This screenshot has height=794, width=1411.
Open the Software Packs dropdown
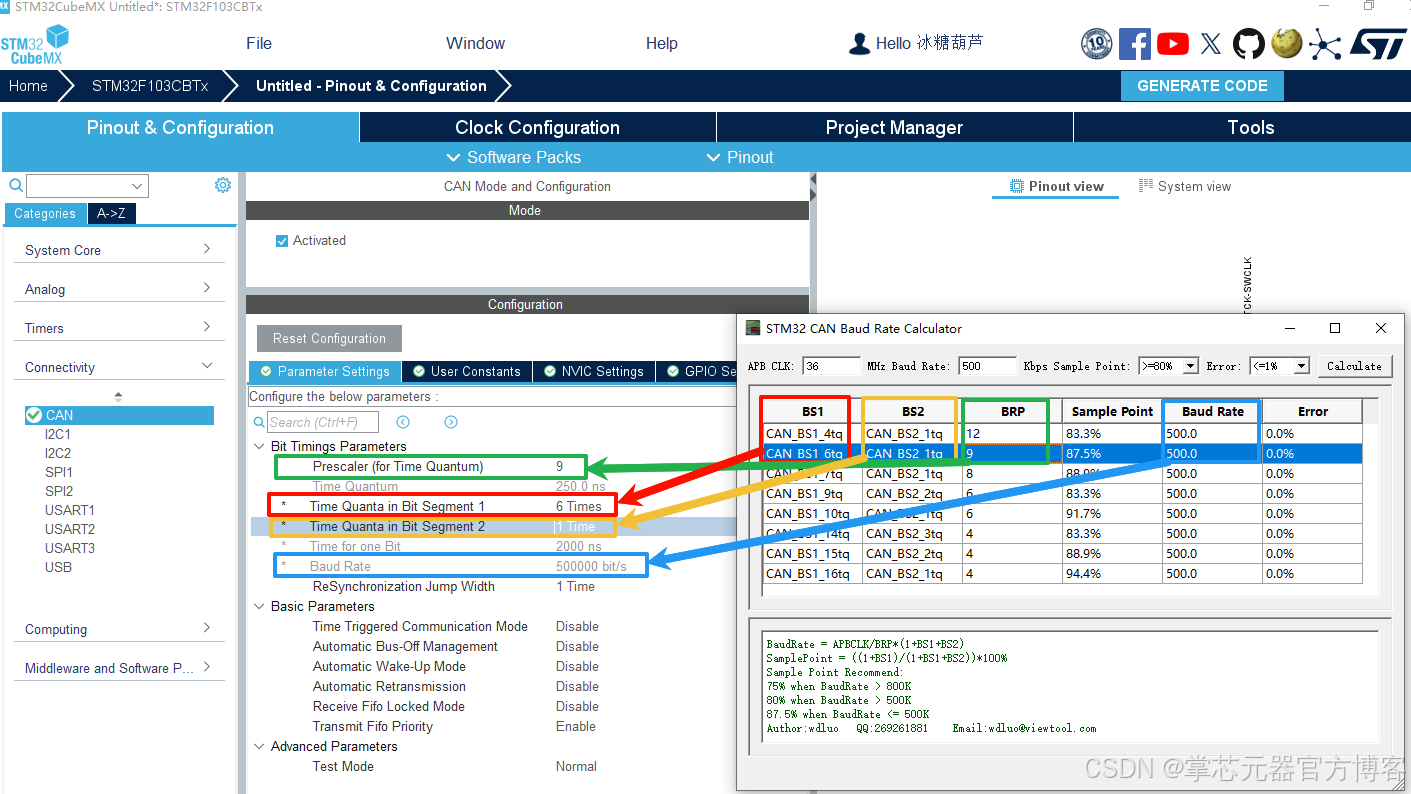513,157
